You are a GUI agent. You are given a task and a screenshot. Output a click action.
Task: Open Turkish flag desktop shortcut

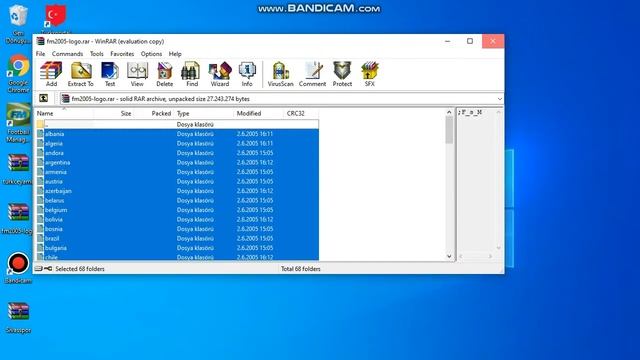point(56,18)
